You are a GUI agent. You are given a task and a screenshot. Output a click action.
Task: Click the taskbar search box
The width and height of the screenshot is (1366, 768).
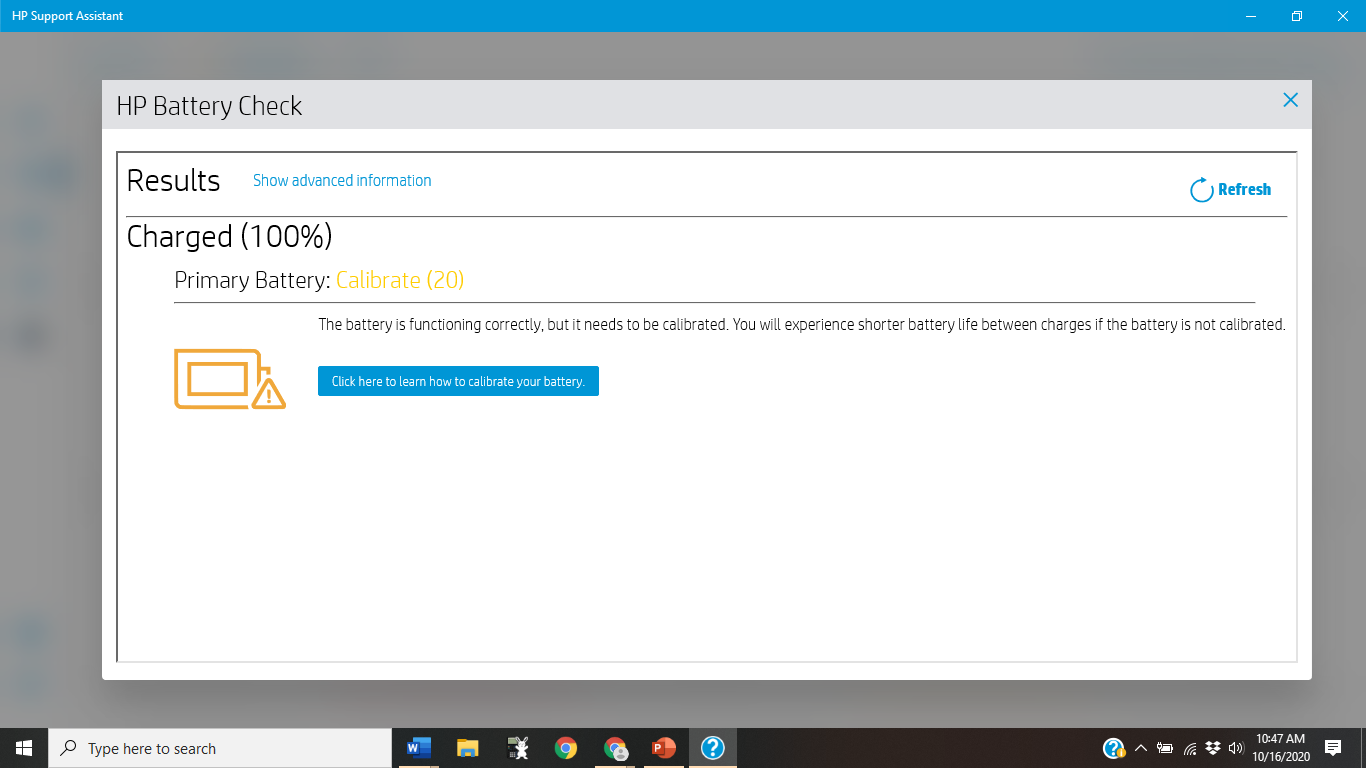pos(220,748)
